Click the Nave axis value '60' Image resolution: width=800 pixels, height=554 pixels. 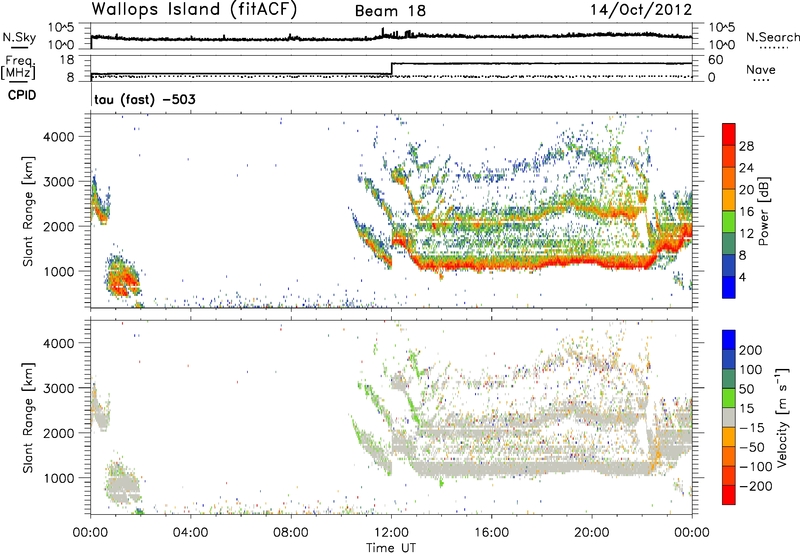click(716, 60)
